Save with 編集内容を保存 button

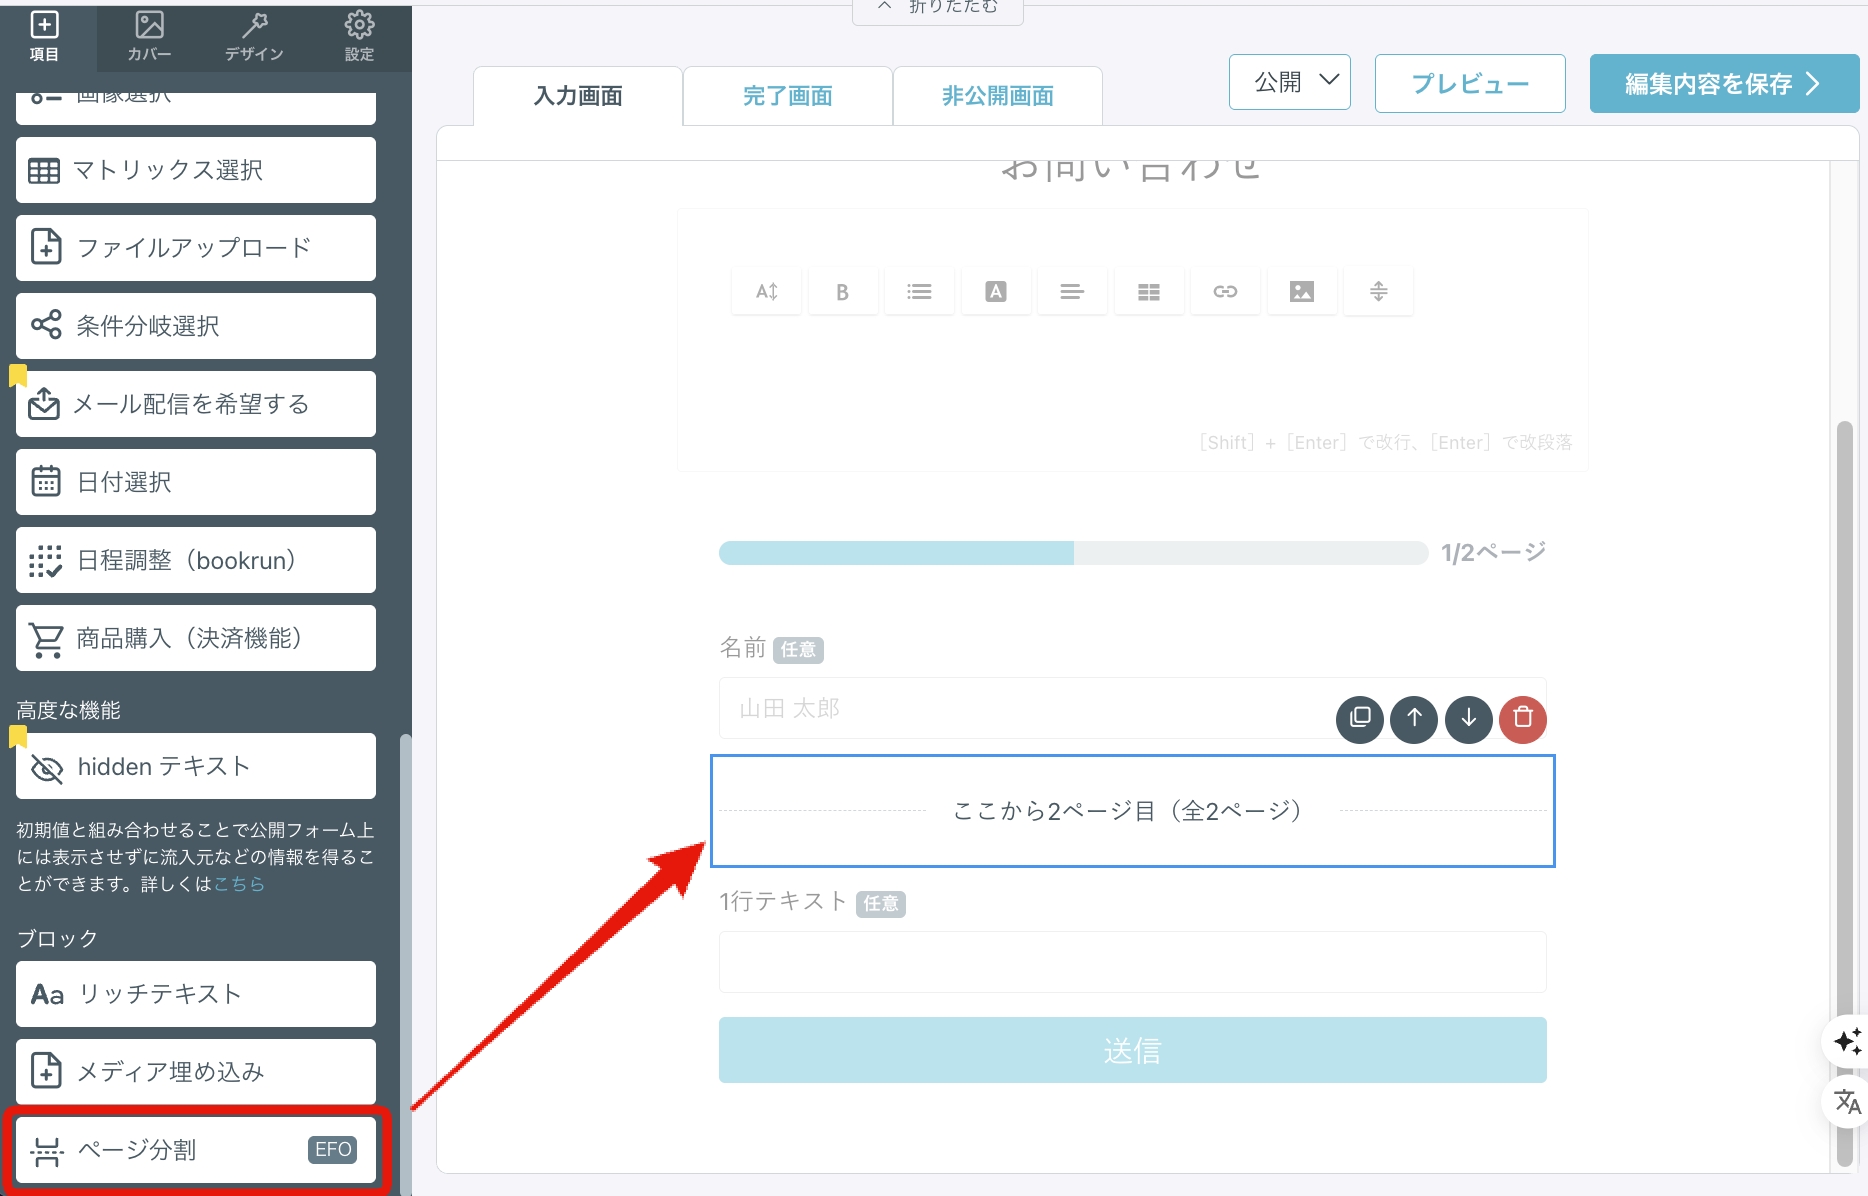(x=1724, y=84)
